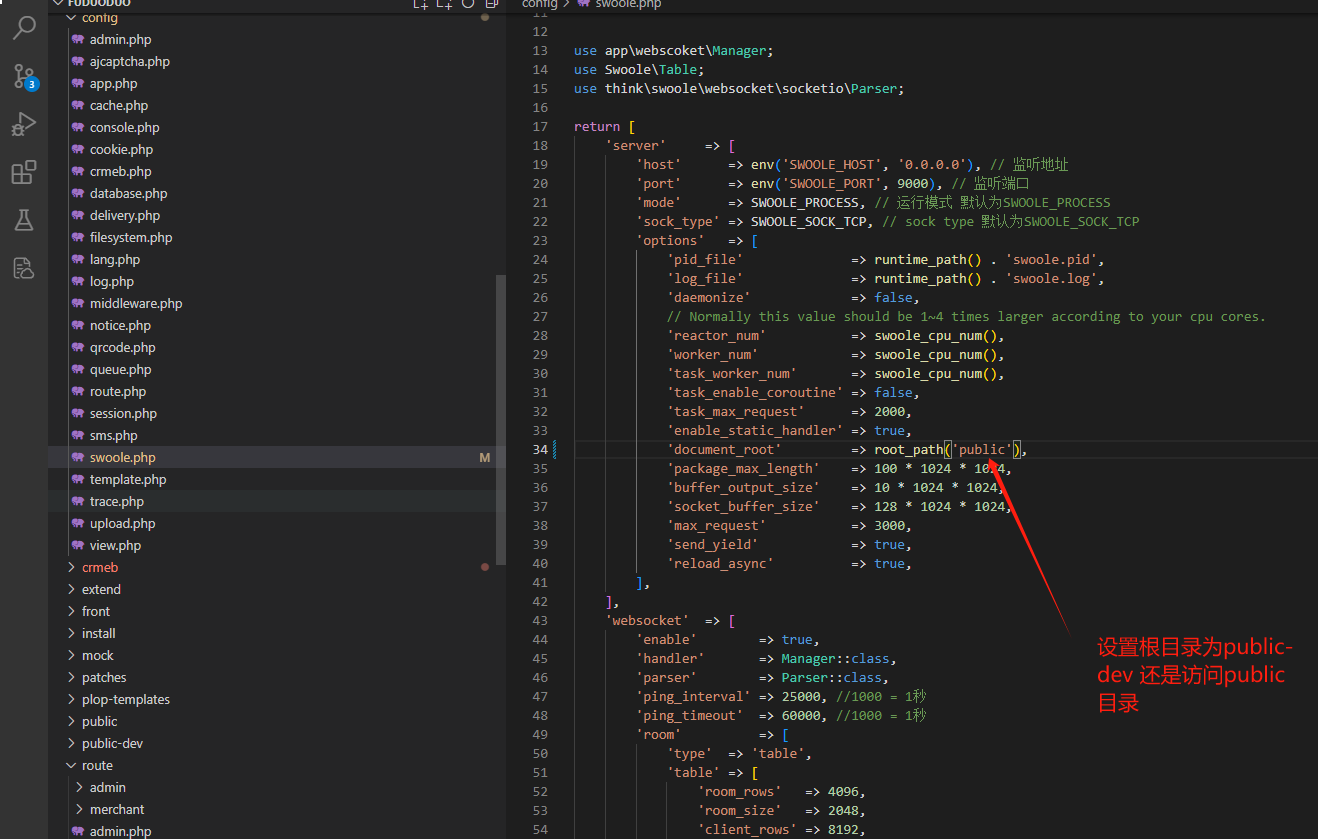Viewport: 1318px width, 839px height.
Task: Click 'websocket' section key on line 43
Action: pyautogui.click(x=647, y=620)
